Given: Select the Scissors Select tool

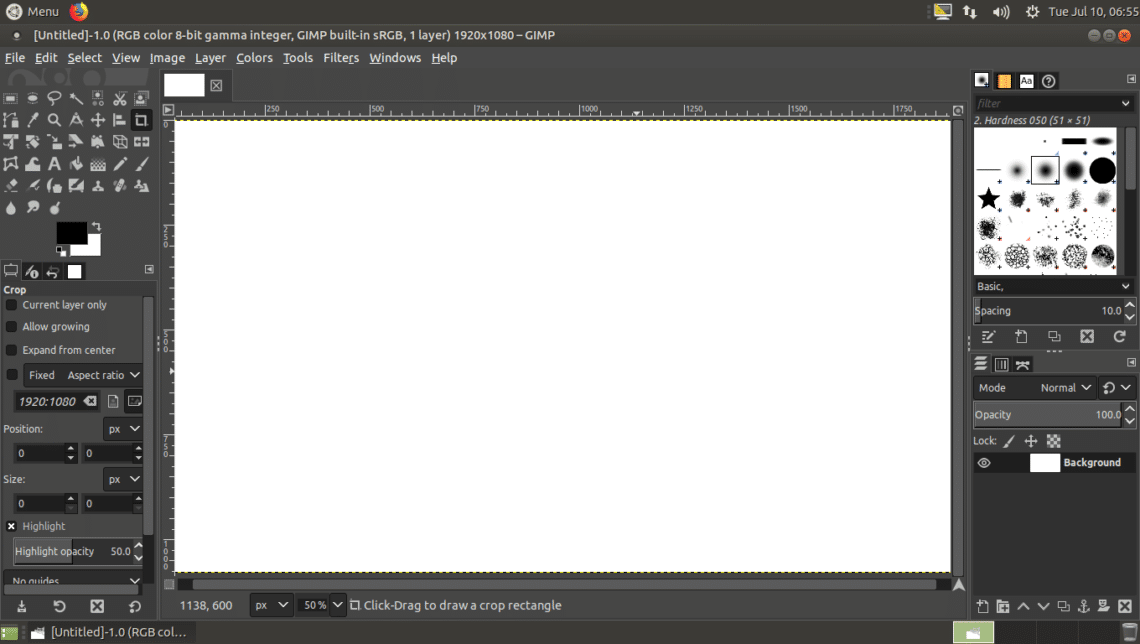Looking at the screenshot, I should tap(120, 98).
